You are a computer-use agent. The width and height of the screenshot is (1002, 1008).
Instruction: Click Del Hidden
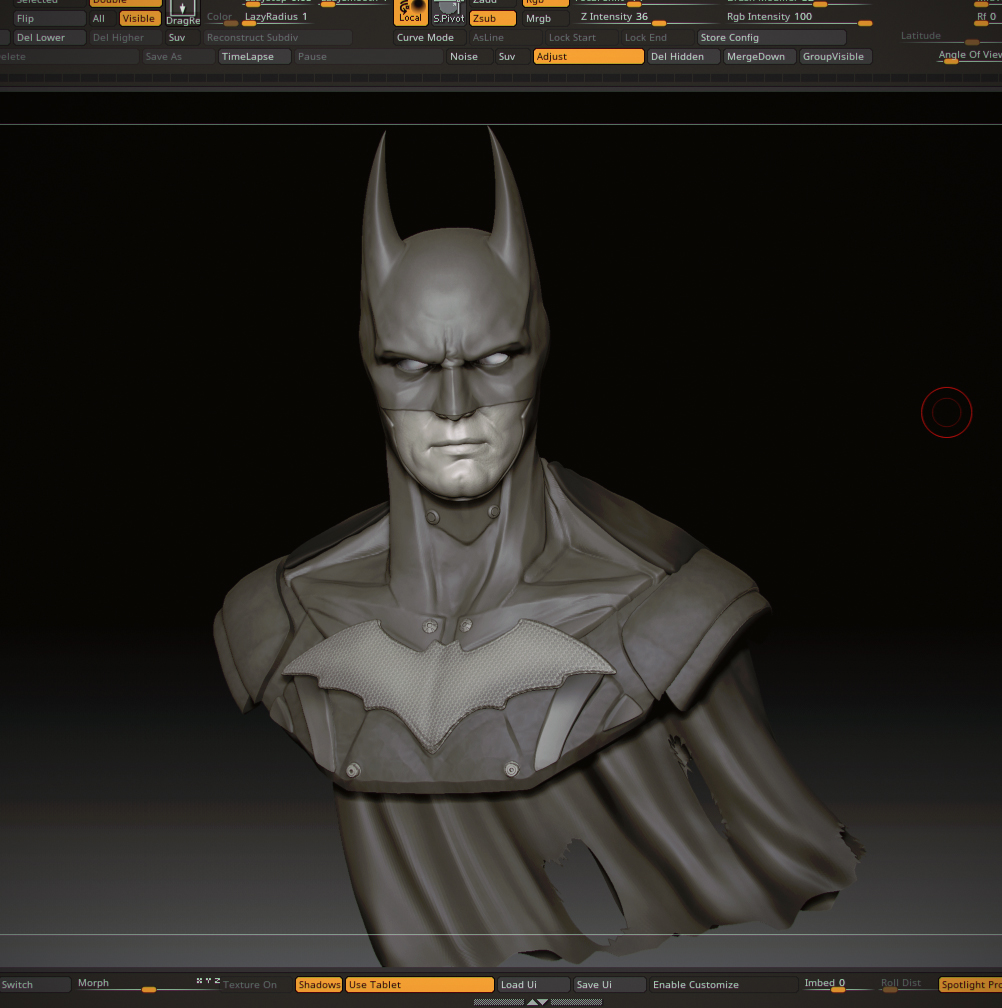[x=683, y=57]
